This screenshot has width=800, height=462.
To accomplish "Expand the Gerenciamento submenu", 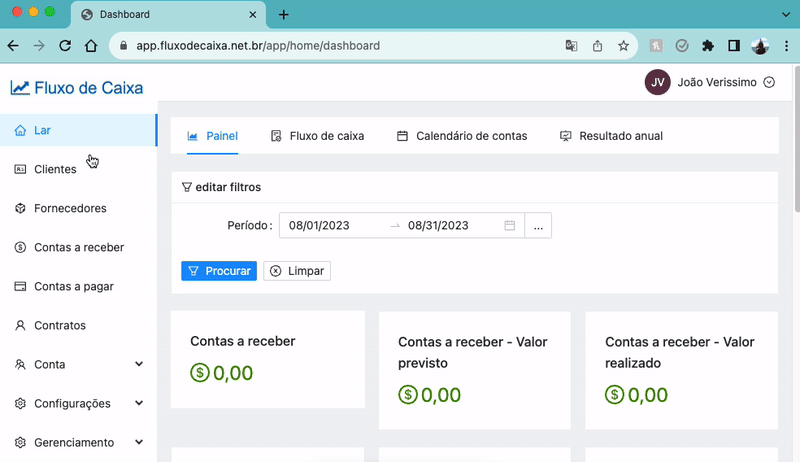I will click(78, 443).
